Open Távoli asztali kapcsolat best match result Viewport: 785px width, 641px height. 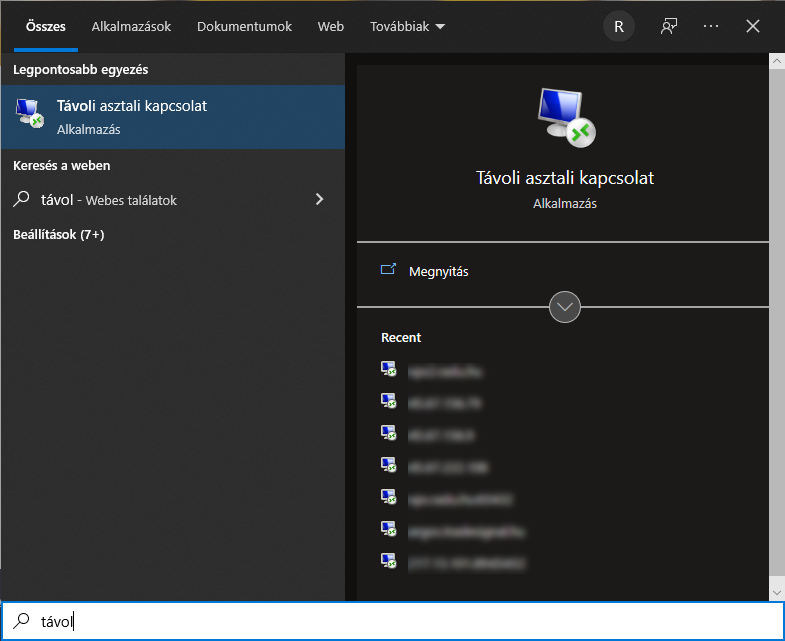pyautogui.click(x=173, y=117)
